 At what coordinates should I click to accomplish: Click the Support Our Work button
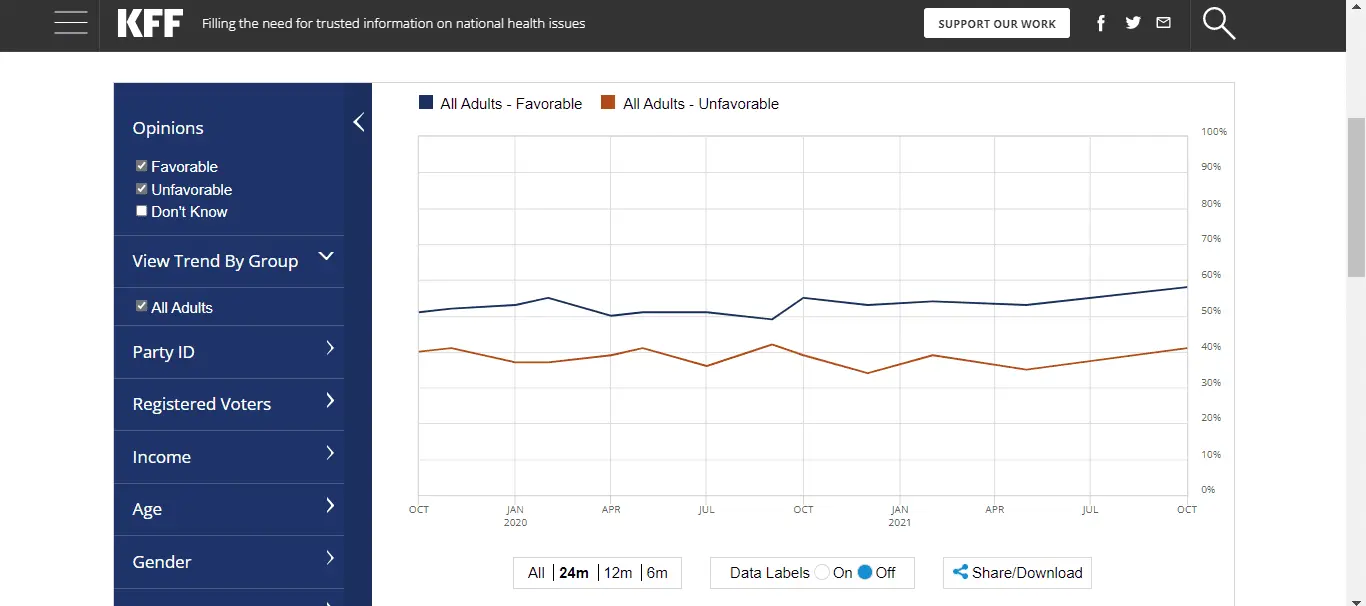coord(996,23)
